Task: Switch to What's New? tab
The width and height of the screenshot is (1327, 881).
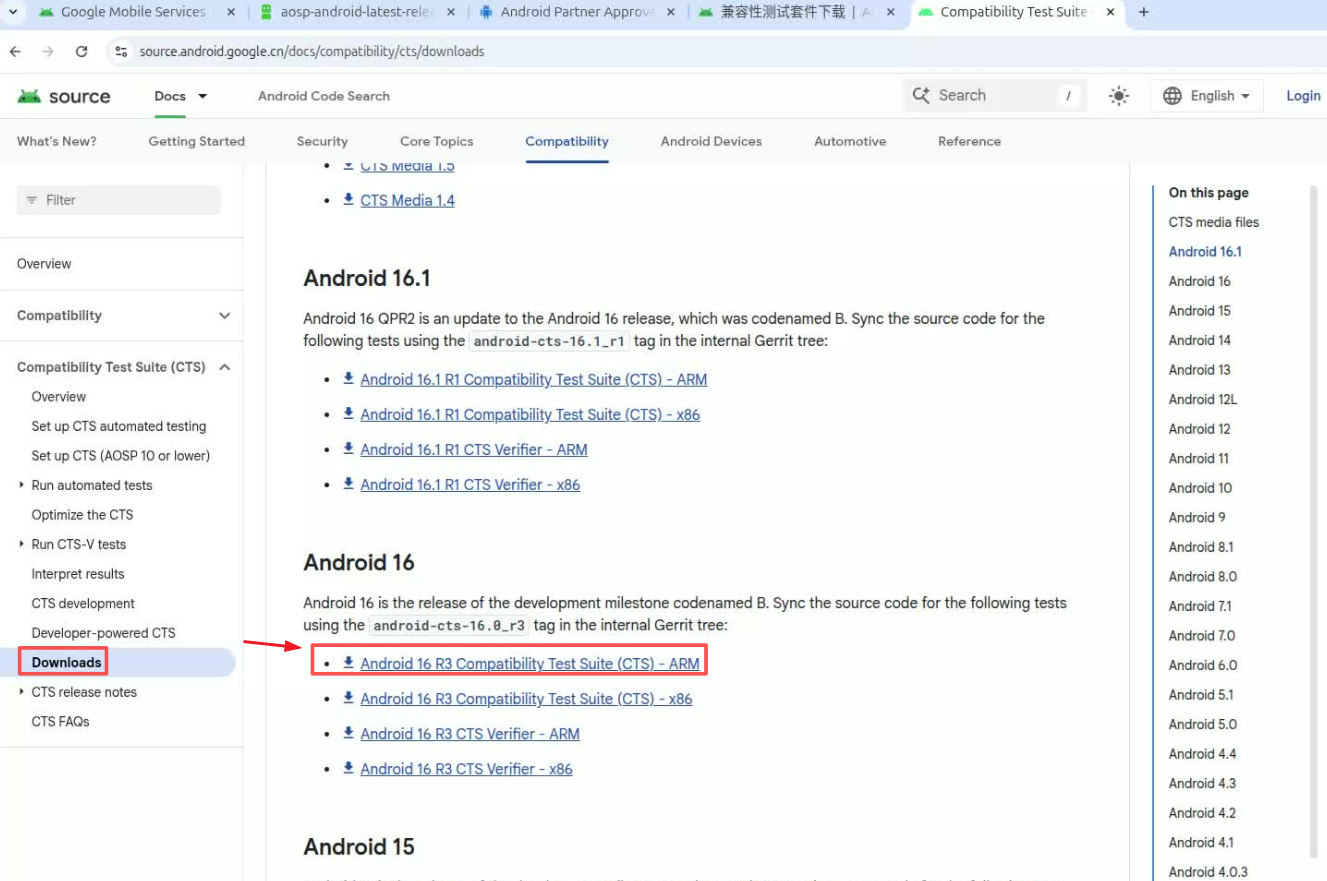Action: [57, 141]
